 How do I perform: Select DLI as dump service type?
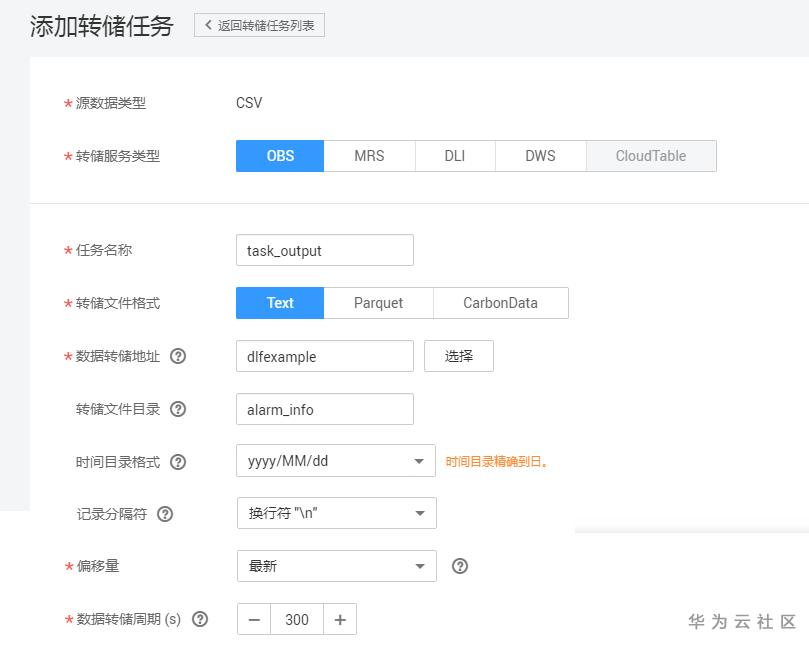[x=455, y=156]
